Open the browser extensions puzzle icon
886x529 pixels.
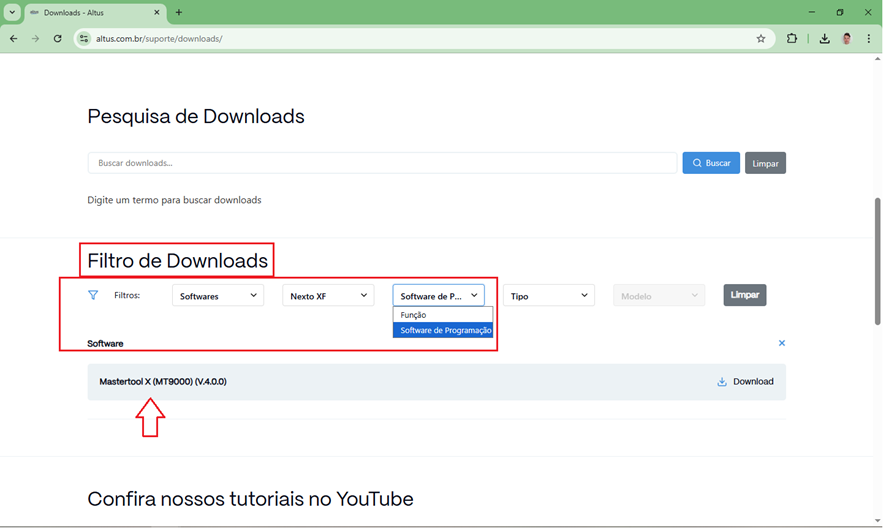[792, 39]
